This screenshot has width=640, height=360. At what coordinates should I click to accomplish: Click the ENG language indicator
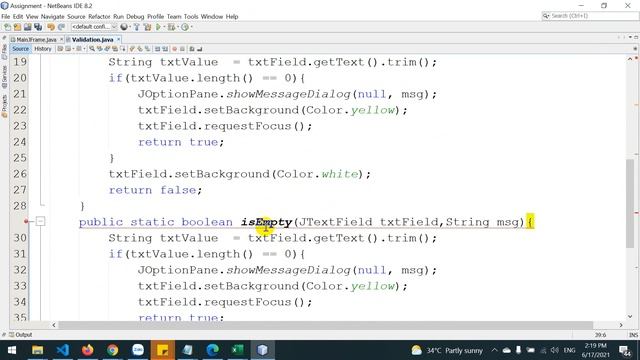tap(569, 350)
